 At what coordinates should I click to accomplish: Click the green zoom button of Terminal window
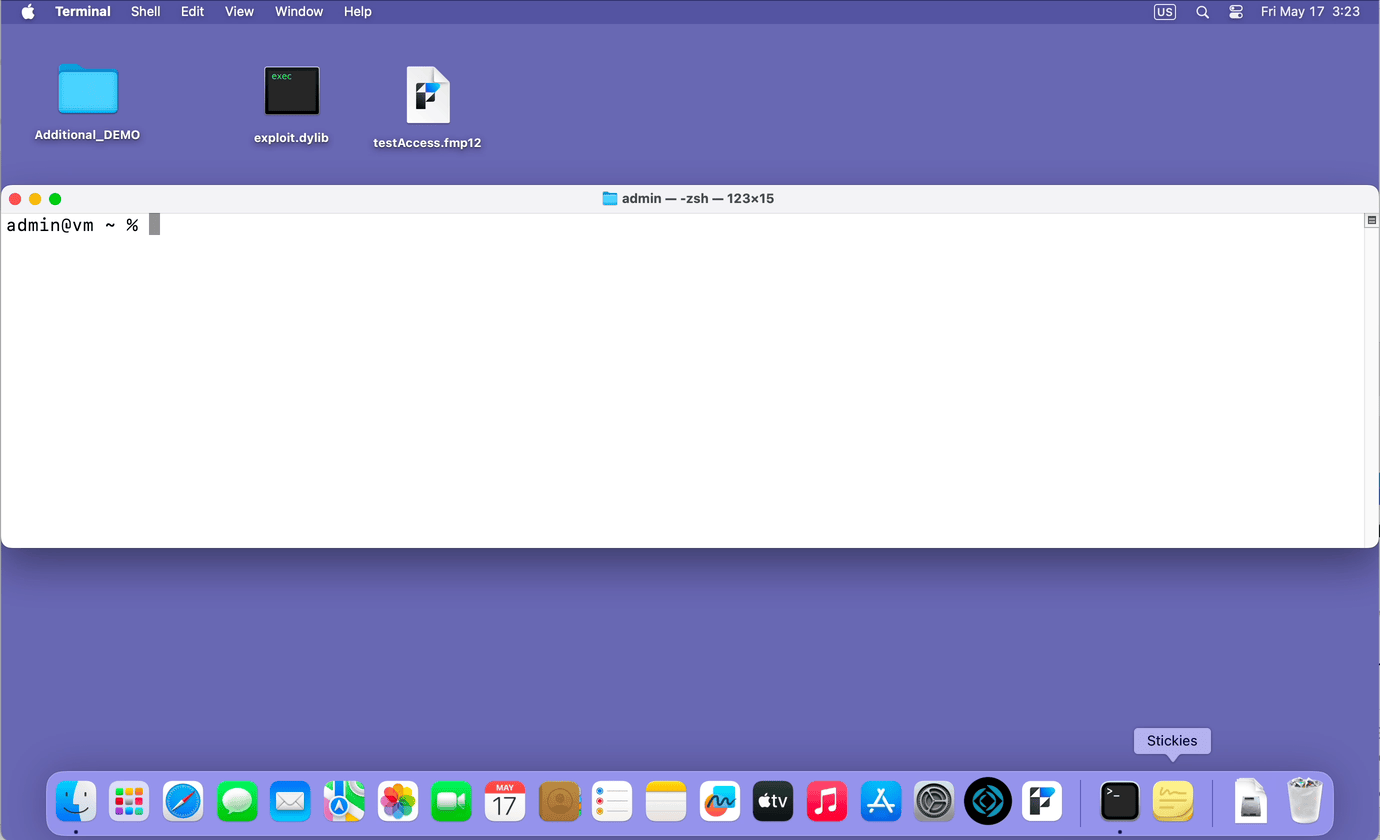(x=55, y=199)
